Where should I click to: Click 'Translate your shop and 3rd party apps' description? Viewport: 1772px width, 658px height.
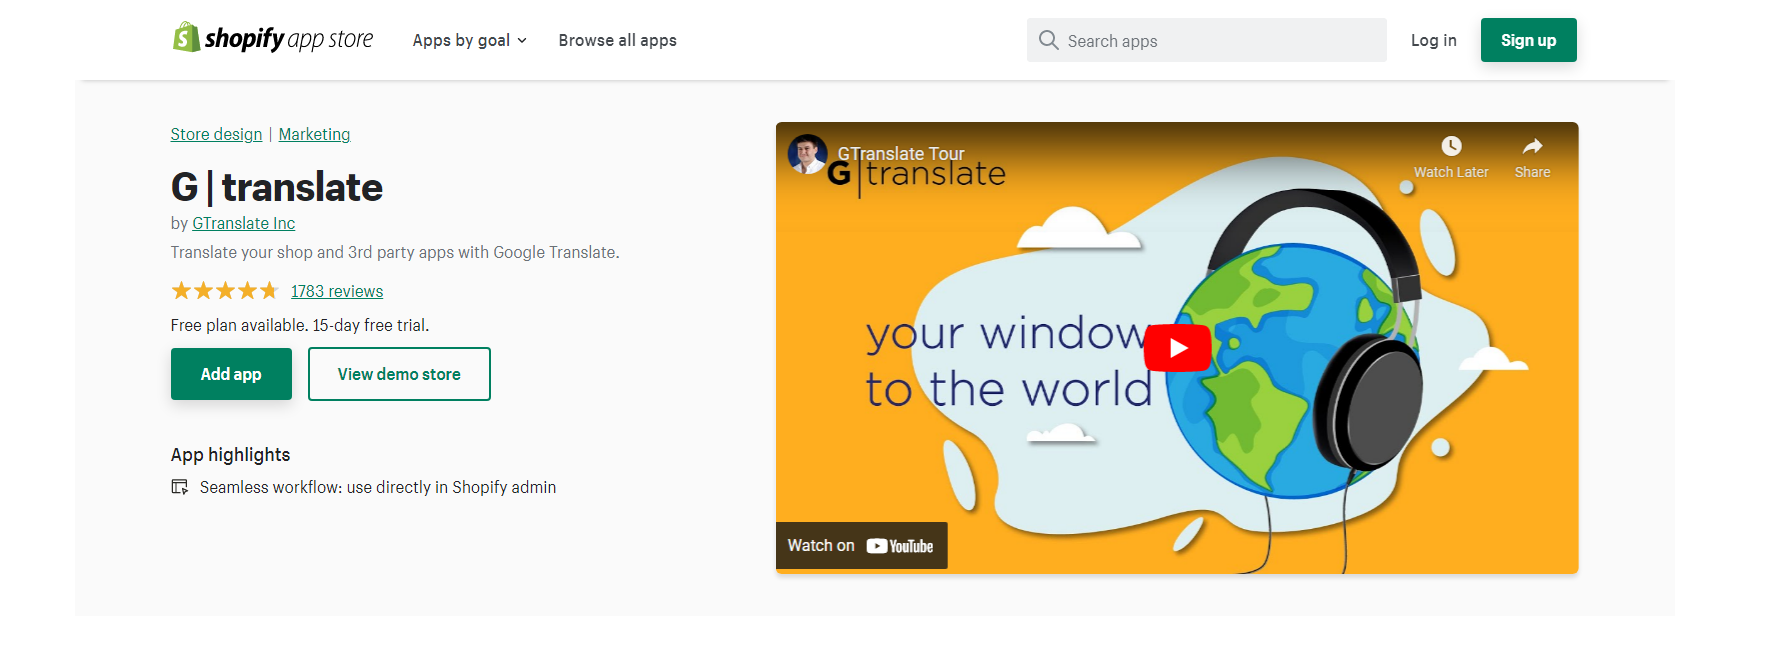pyautogui.click(x=395, y=252)
